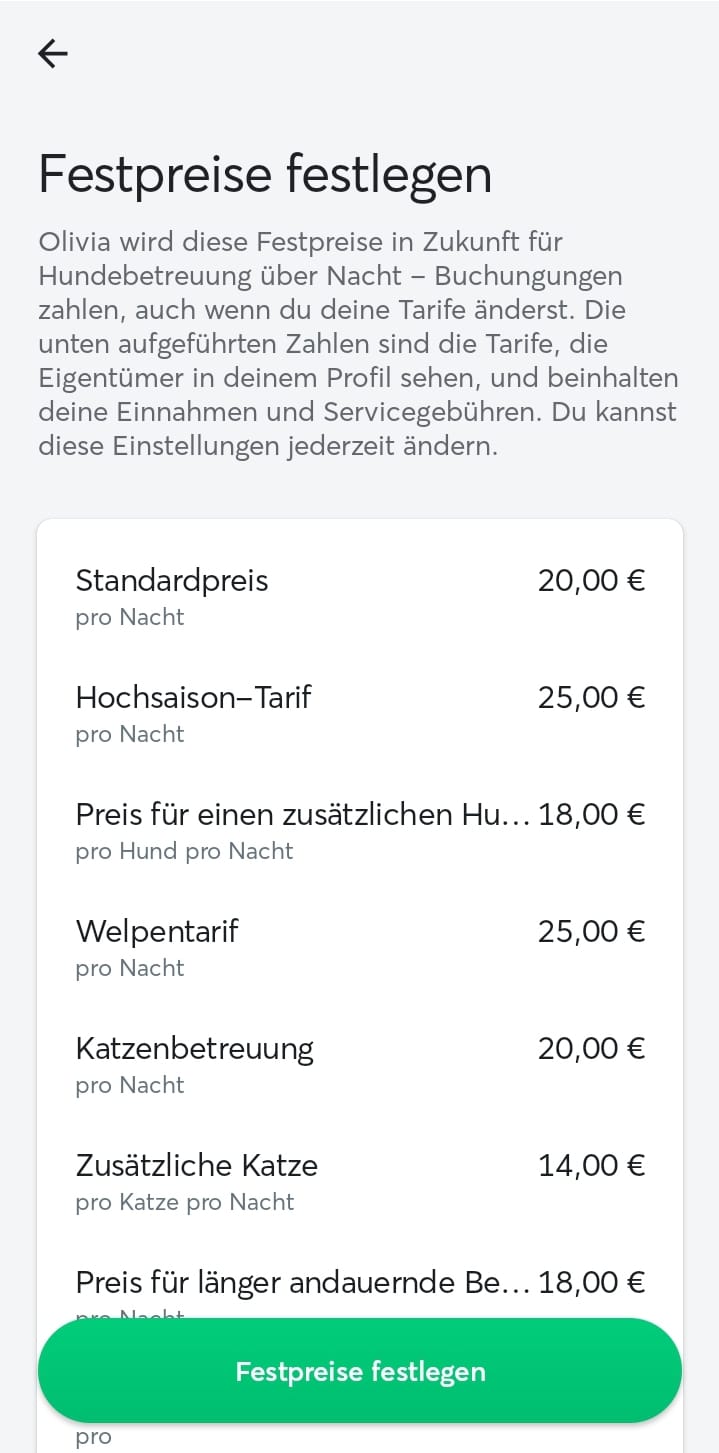Select the Zusätzliche Katze label
The width and height of the screenshot is (719, 1453).
196,1166
